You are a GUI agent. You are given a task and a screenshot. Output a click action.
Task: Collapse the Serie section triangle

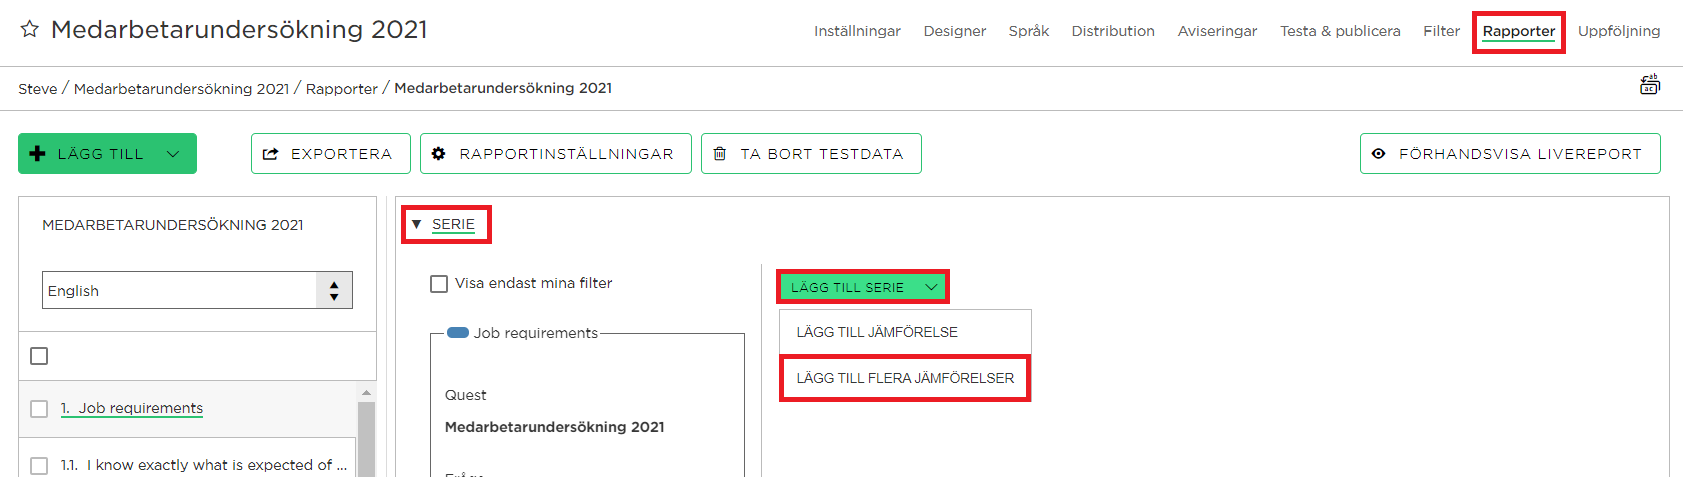coord(417,224)
